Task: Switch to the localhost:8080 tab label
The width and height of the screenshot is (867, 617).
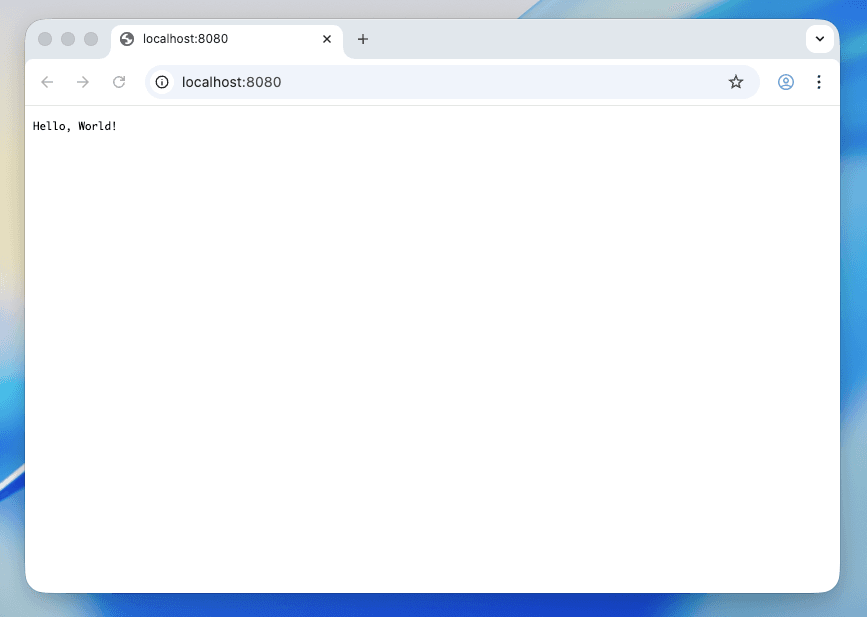Action: pos(186,40)
